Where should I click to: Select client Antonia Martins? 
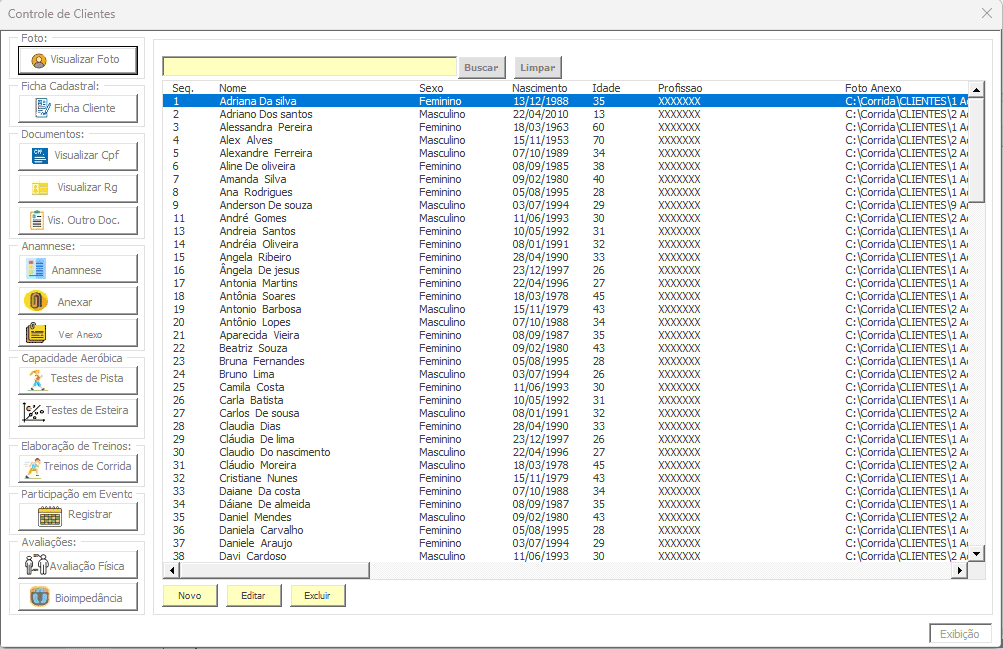[565, 283]
